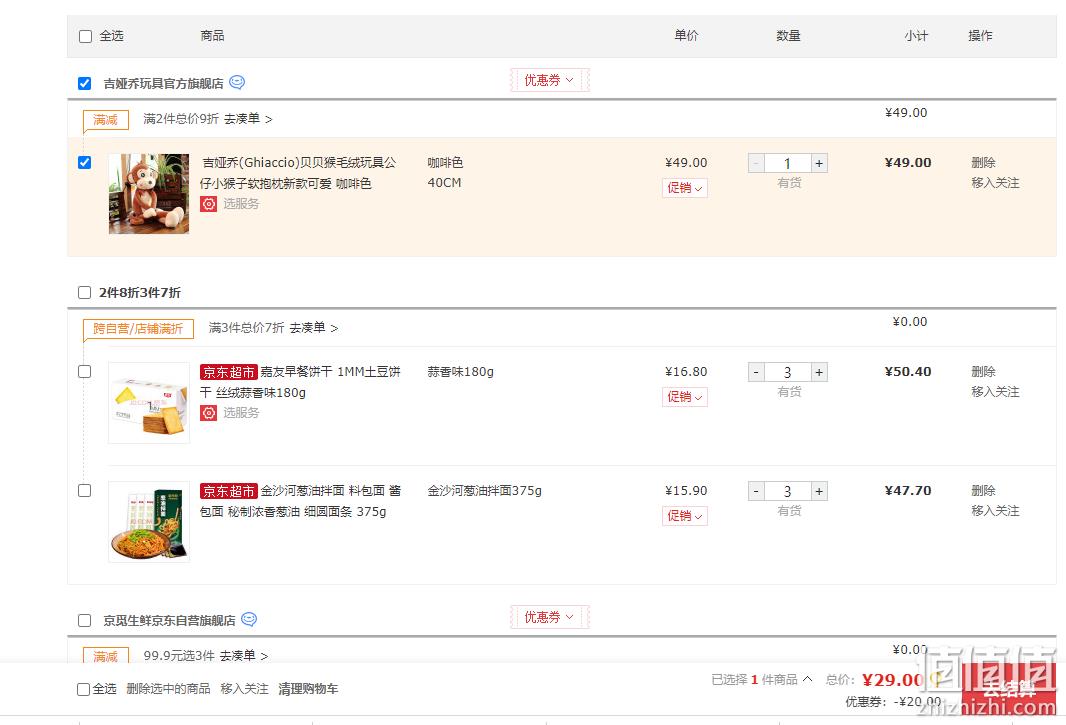Open 促销 dropdown for 嘉友早餐饼干
This screenshot has width=1066, height=725.
[x=685, y=397]
